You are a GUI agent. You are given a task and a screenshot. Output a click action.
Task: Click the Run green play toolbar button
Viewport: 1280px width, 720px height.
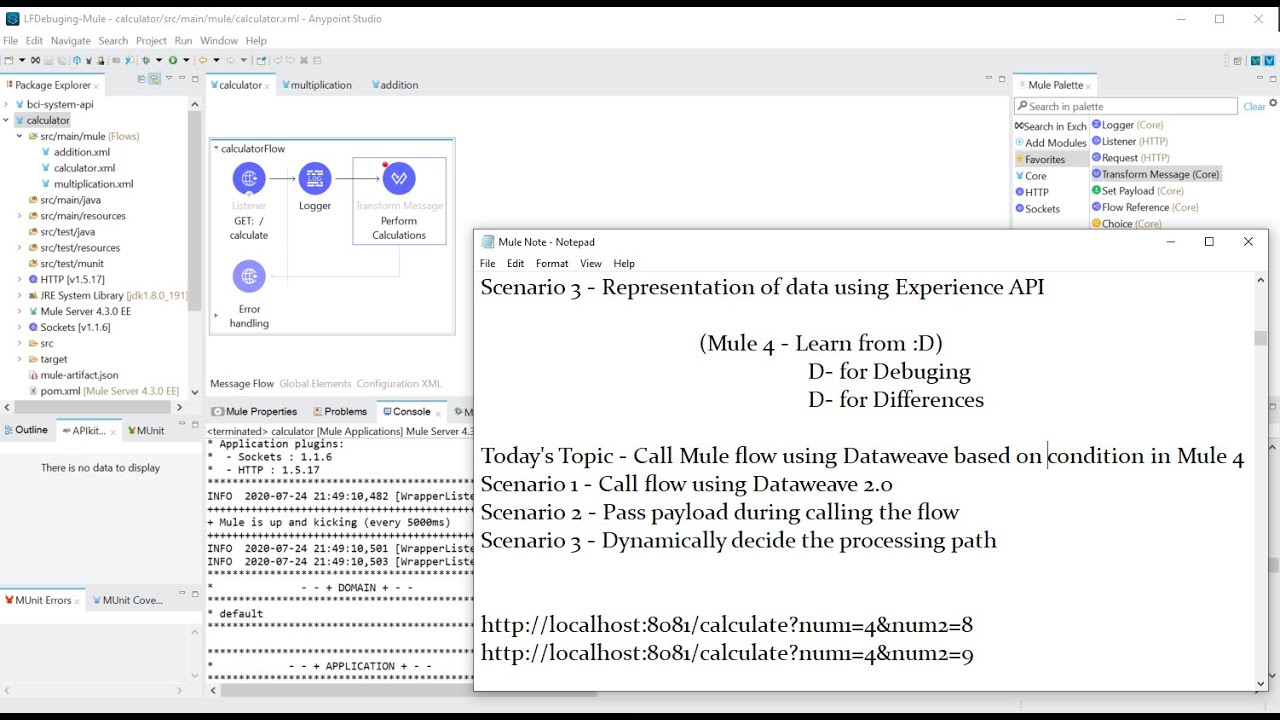point(172,60)
